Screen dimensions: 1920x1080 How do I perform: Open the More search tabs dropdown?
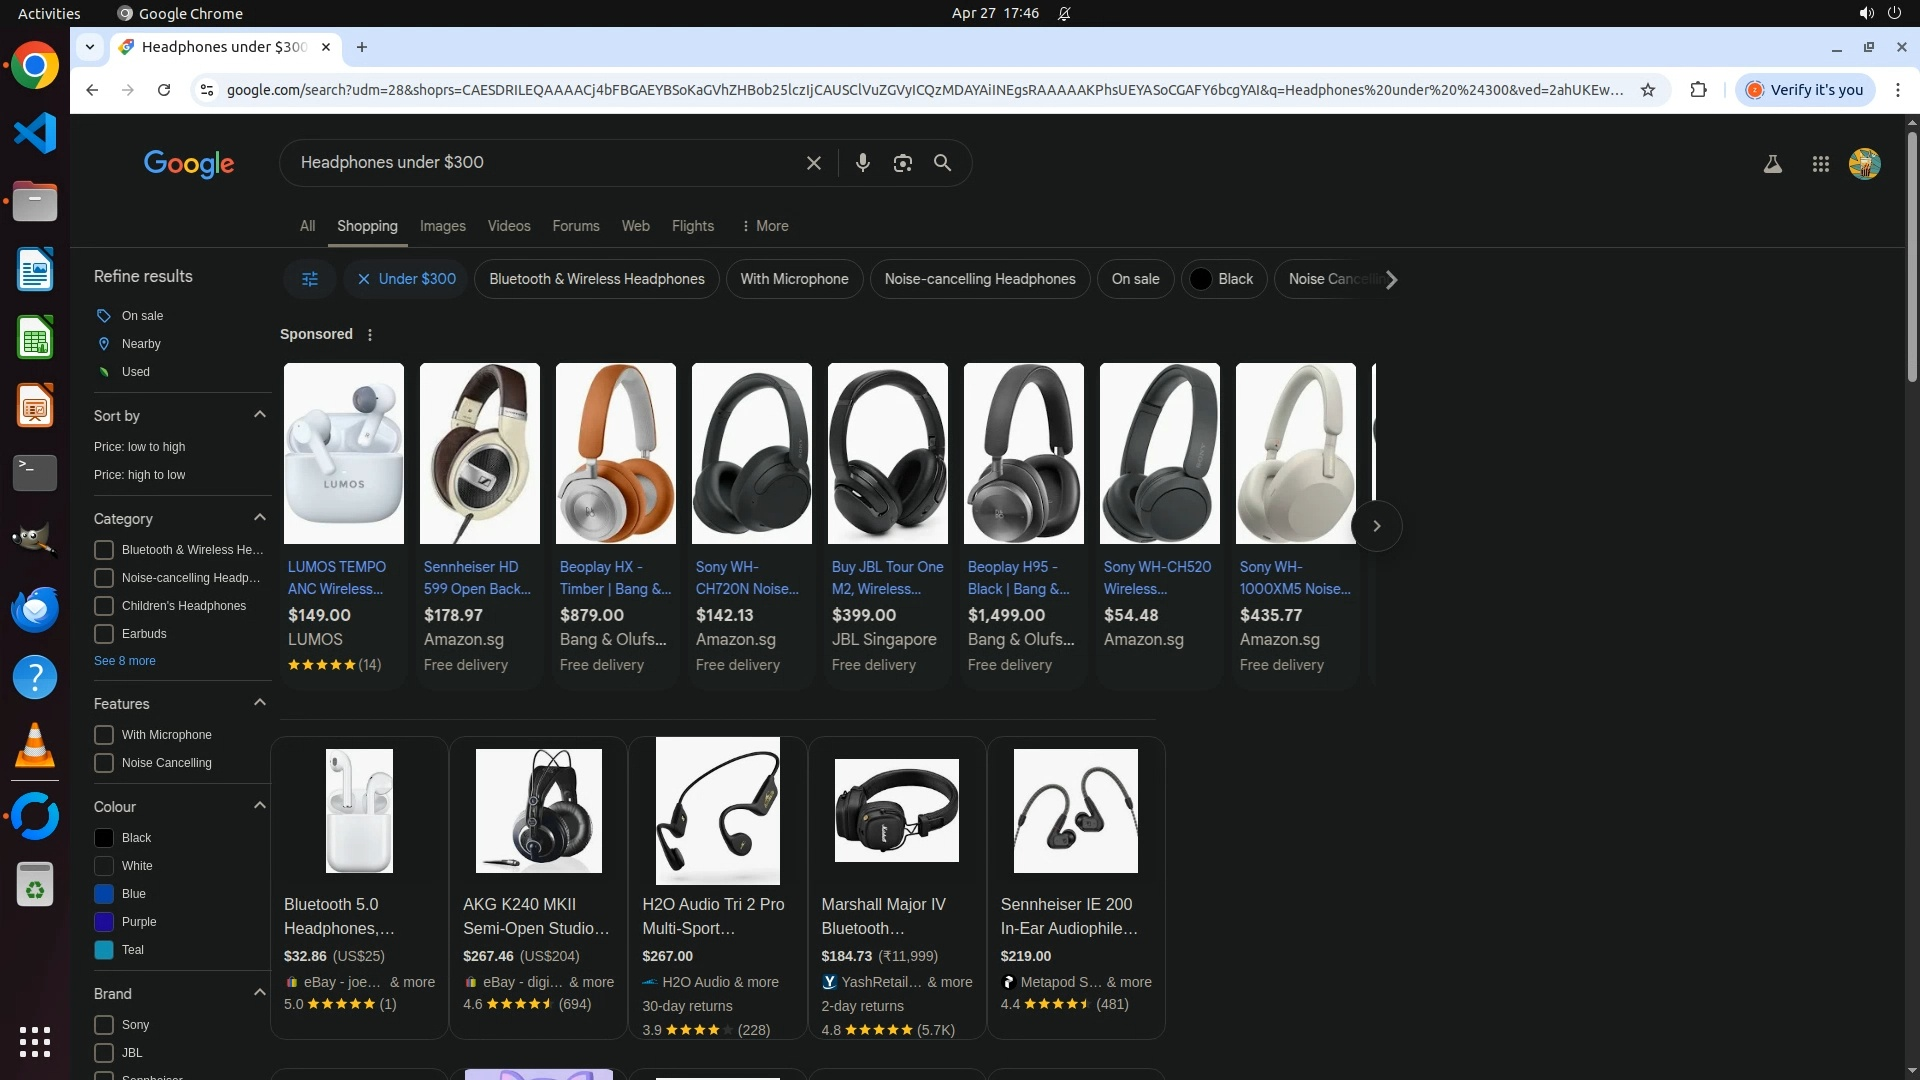click(x=765, y=226)
